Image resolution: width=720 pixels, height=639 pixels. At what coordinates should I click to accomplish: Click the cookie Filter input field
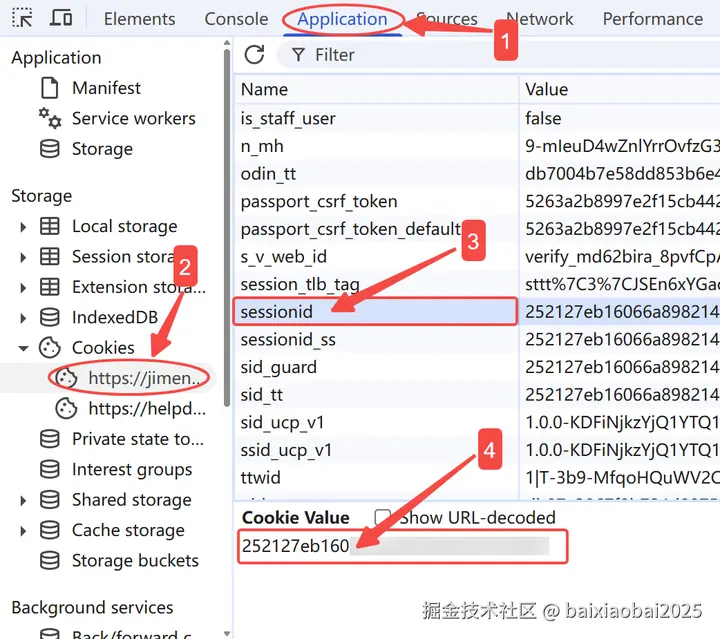point(498,55)
